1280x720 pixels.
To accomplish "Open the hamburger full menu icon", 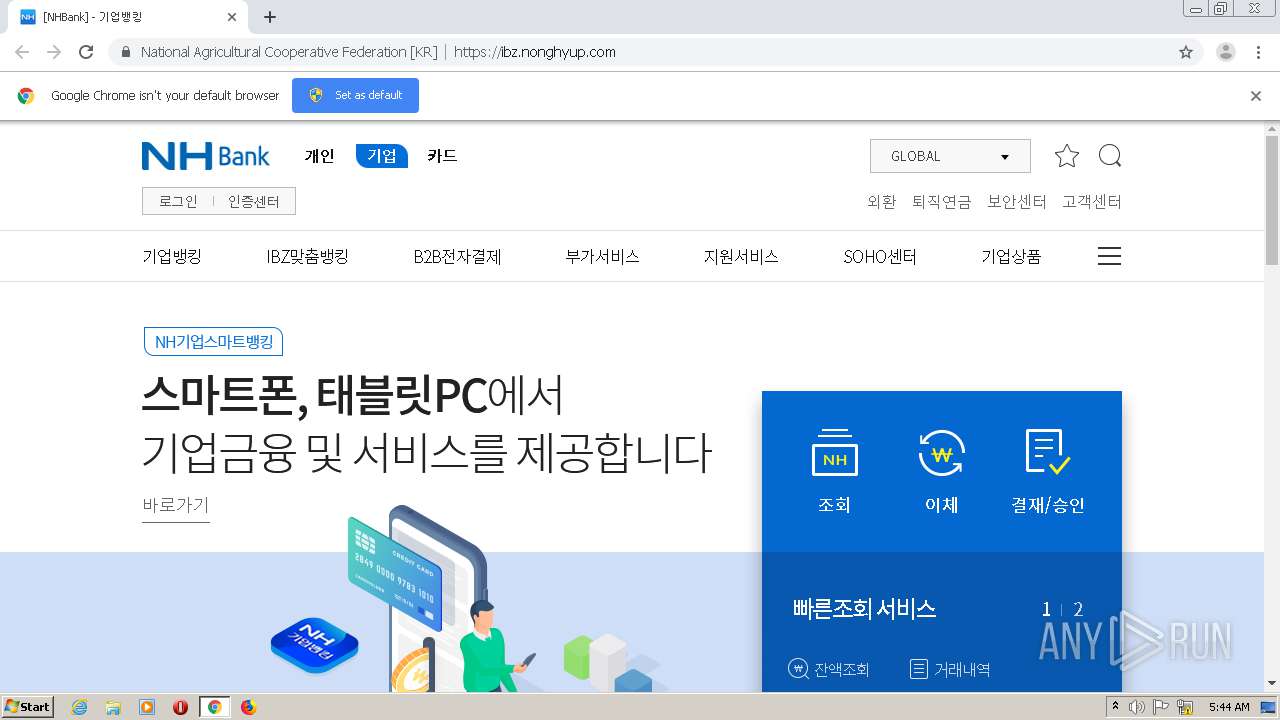I will coord(1109,256).
